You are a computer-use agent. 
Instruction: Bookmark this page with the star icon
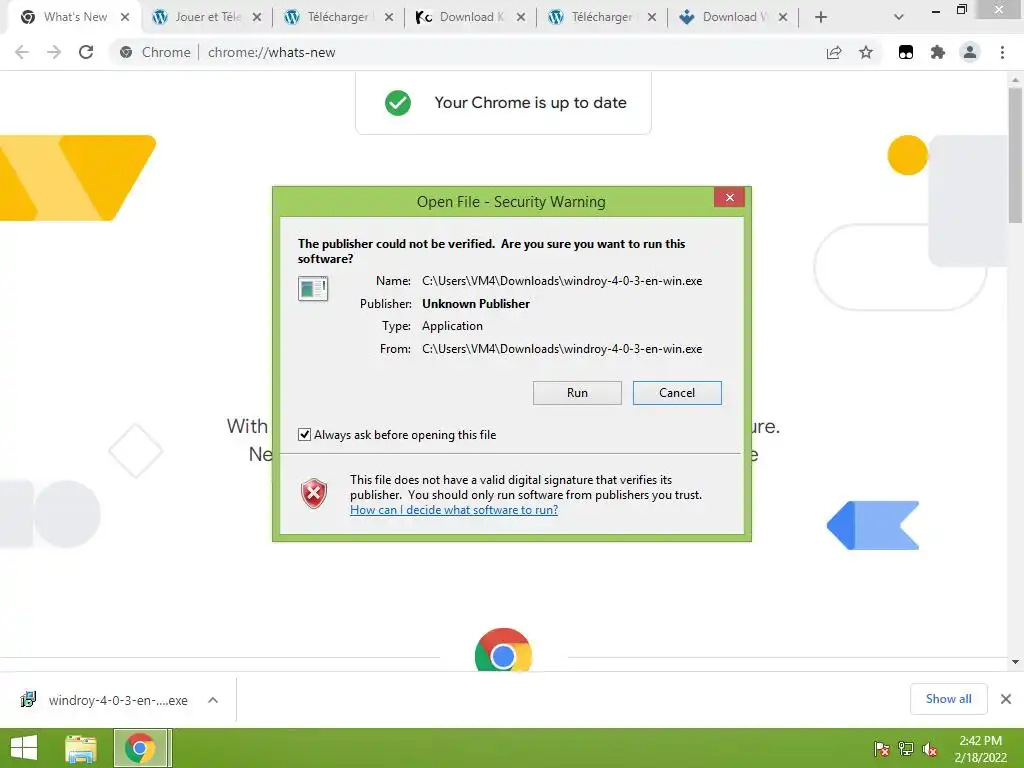click(x=866, y=52)
